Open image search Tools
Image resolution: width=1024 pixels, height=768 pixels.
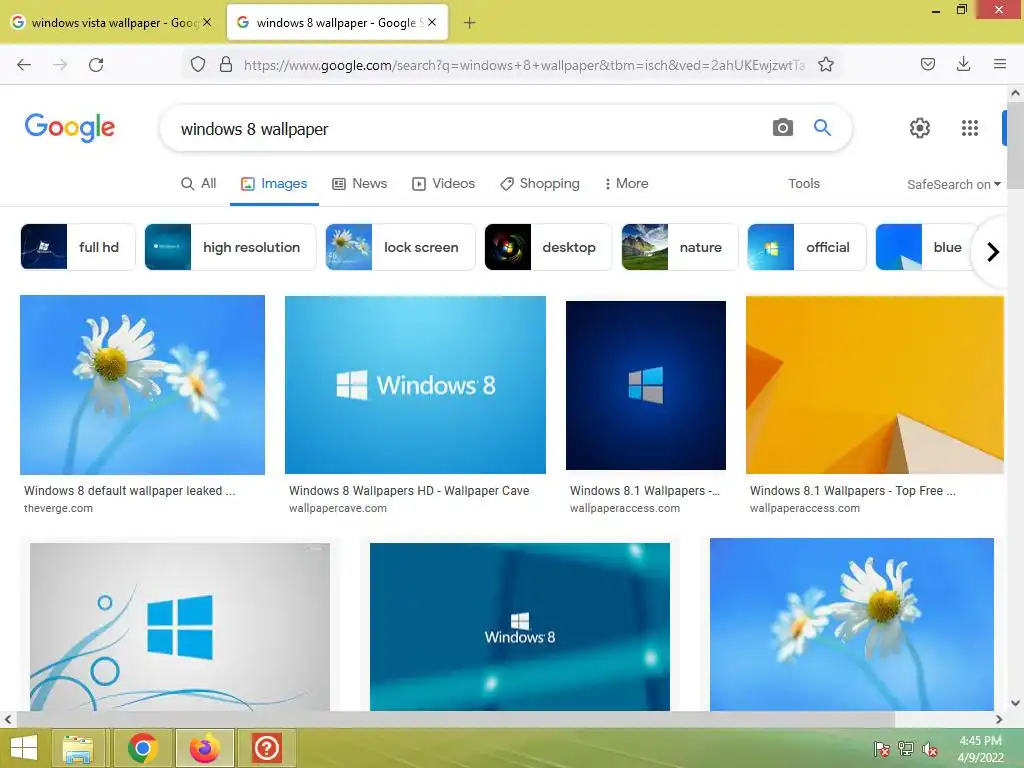804,184
